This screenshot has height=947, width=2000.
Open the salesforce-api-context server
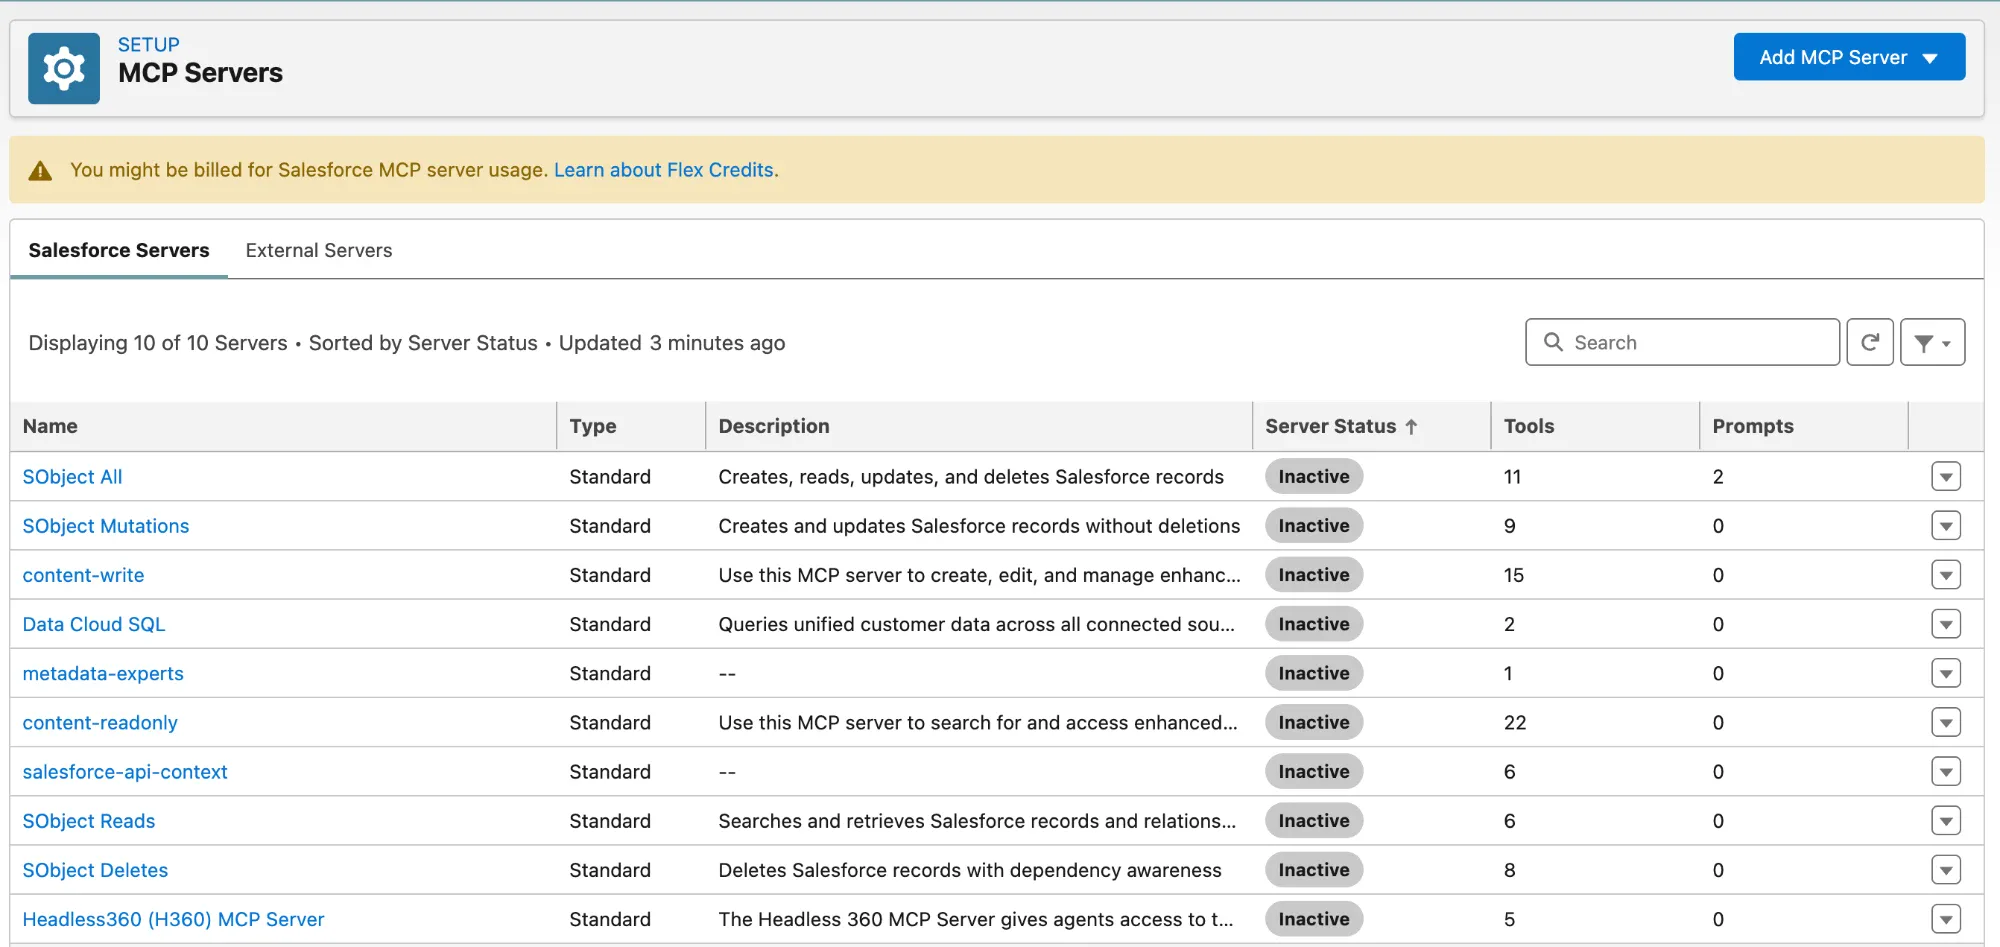(125, 772)
